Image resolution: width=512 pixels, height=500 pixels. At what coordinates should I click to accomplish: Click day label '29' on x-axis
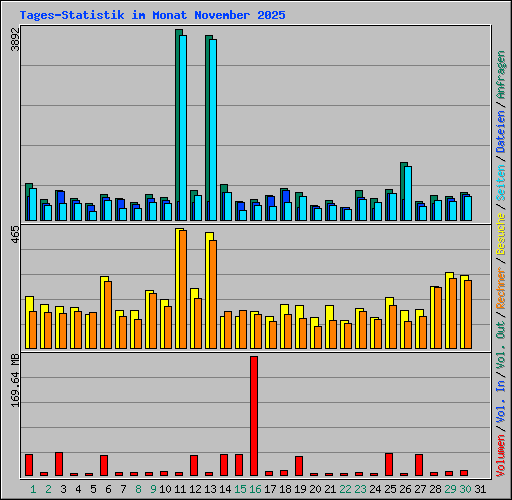[x=450, y=489]
